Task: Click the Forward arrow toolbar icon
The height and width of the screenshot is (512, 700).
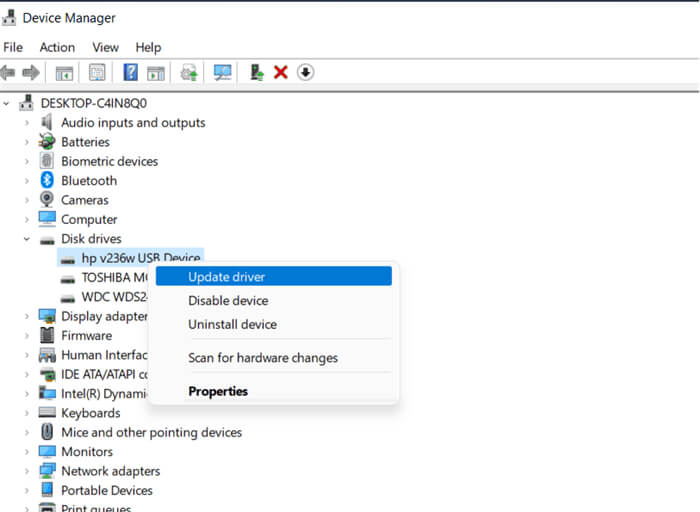Action: pyautogui.click(x=31, y=72)
